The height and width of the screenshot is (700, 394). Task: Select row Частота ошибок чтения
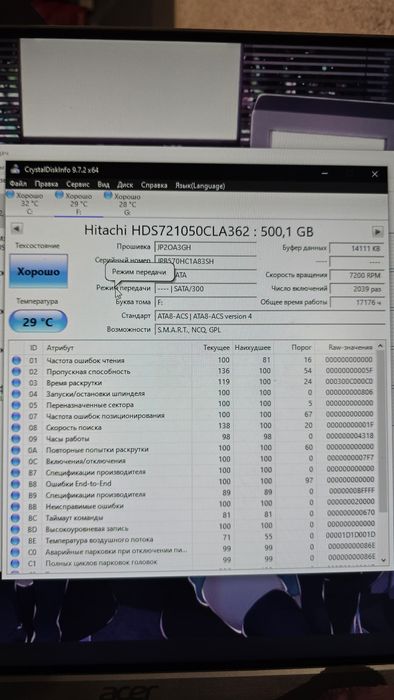pos(193,360)
